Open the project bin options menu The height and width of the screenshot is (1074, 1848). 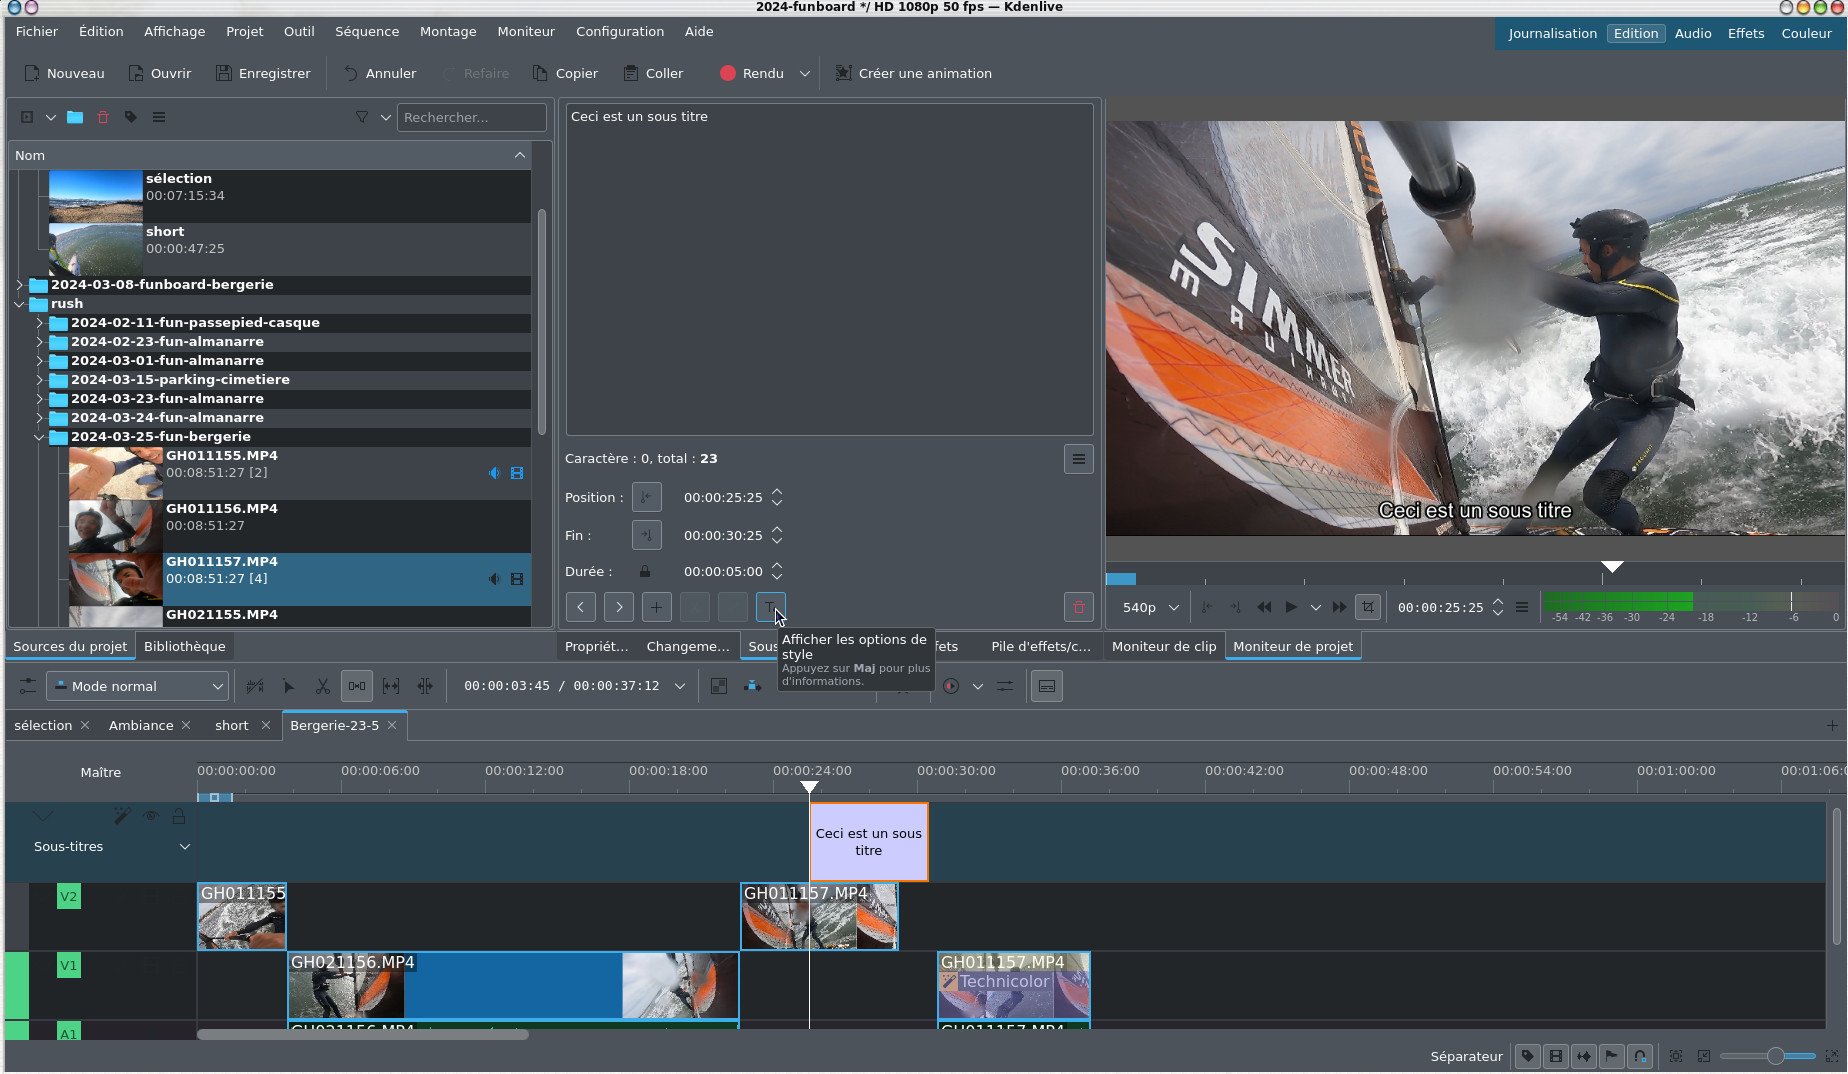point(159,117)
